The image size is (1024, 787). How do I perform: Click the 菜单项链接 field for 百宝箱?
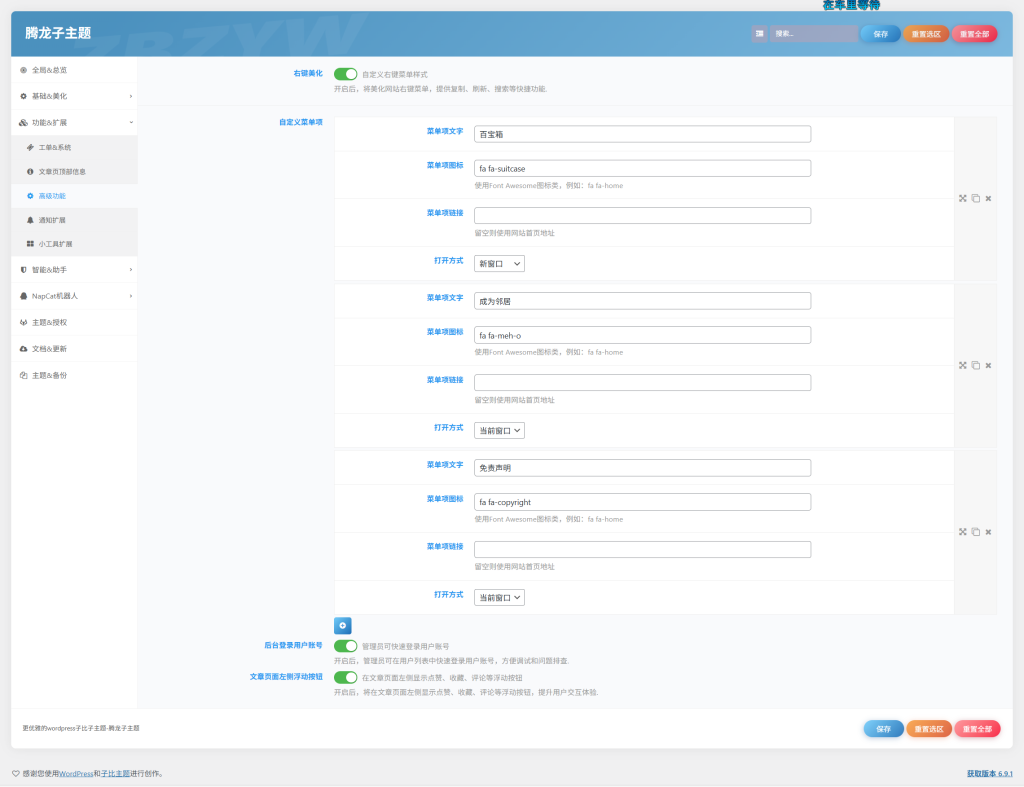pos(642,216)
